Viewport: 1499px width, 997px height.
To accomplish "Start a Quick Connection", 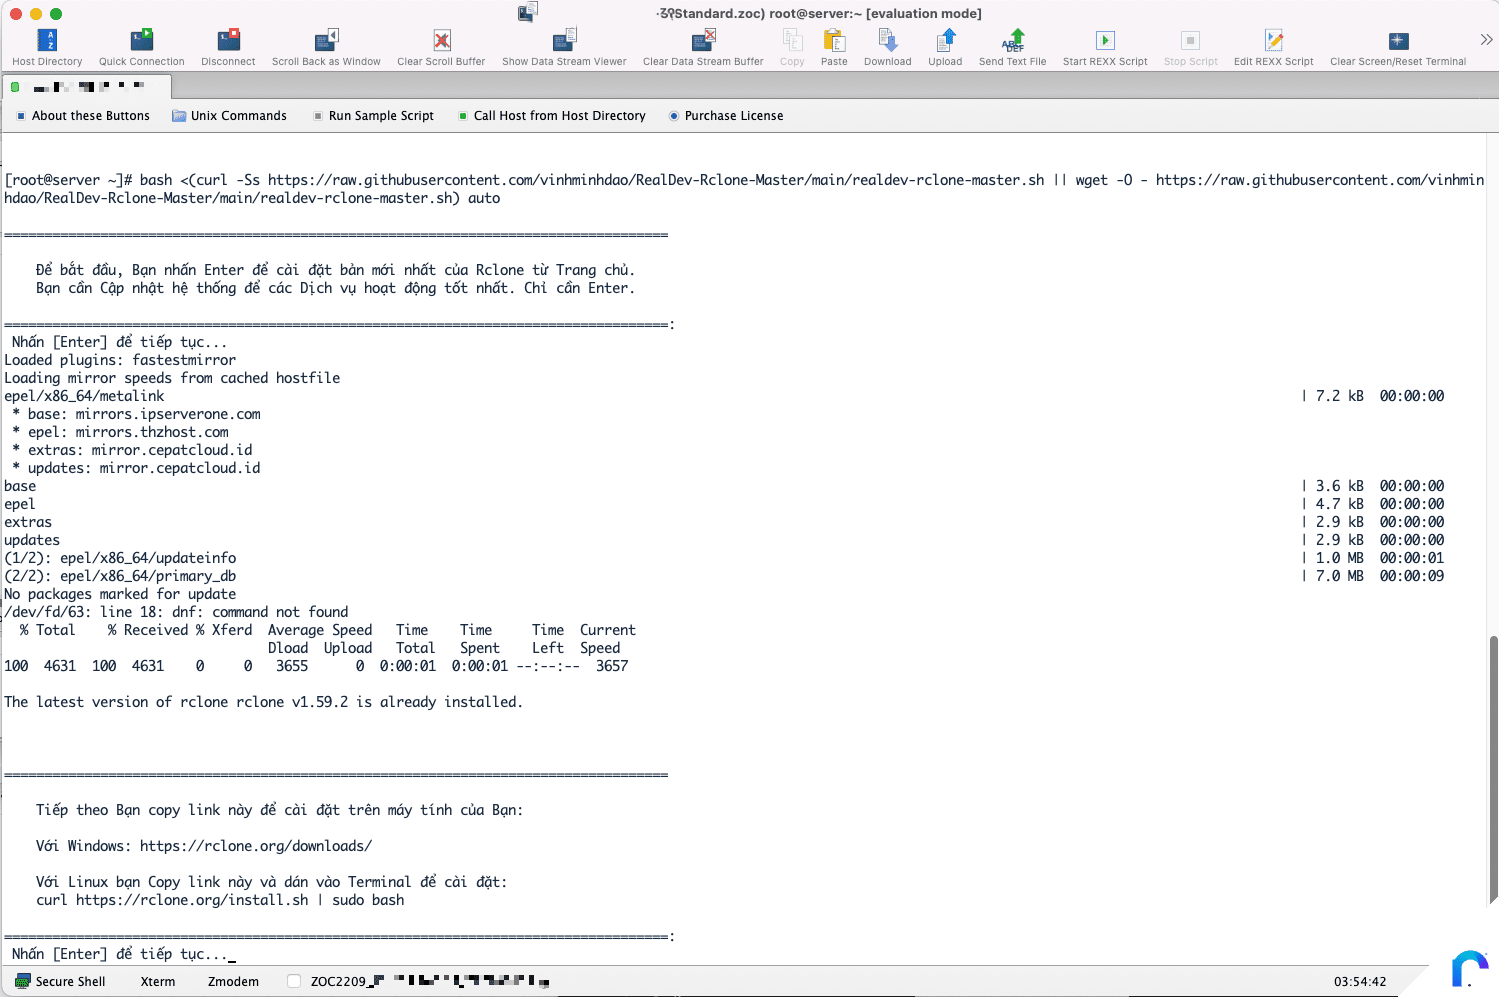I will point(142,47).
